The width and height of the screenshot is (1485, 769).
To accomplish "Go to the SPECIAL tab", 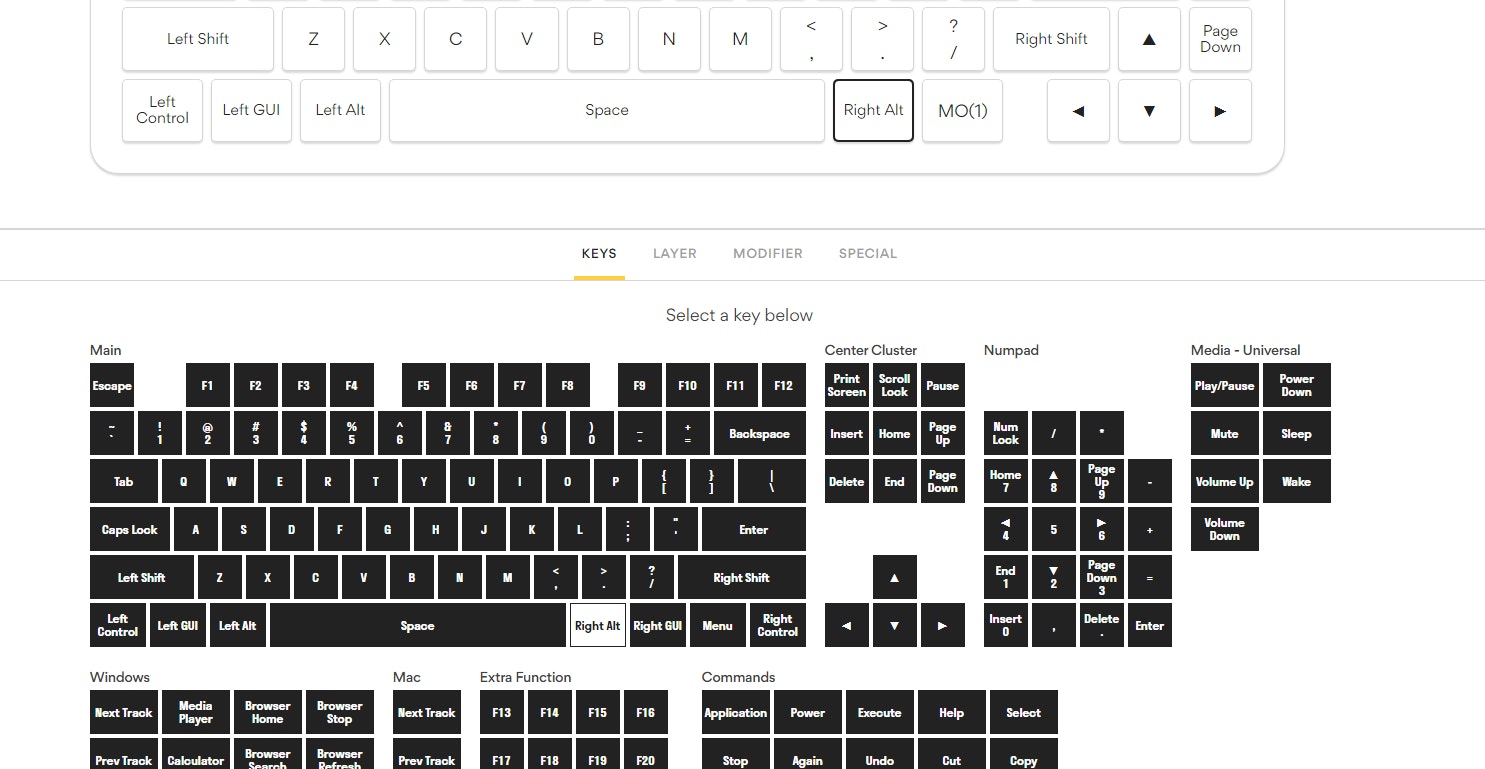I will (868, 254).
